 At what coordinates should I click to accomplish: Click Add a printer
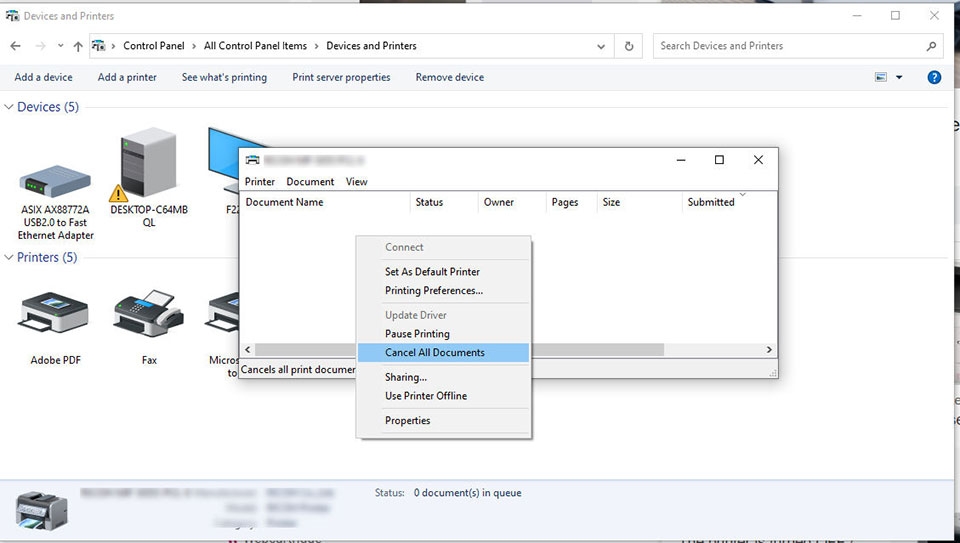pyautogui.click(x=127, y=77)
